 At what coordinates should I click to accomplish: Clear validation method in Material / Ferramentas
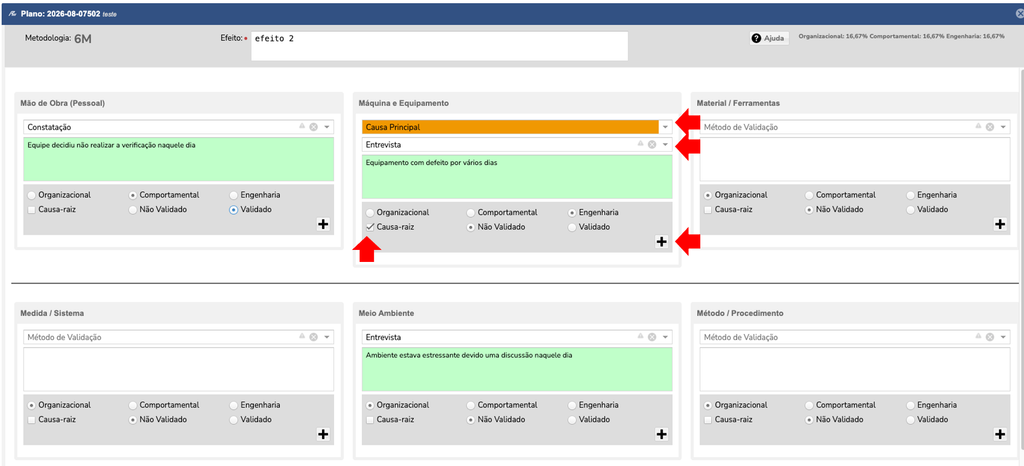[990, 127]
